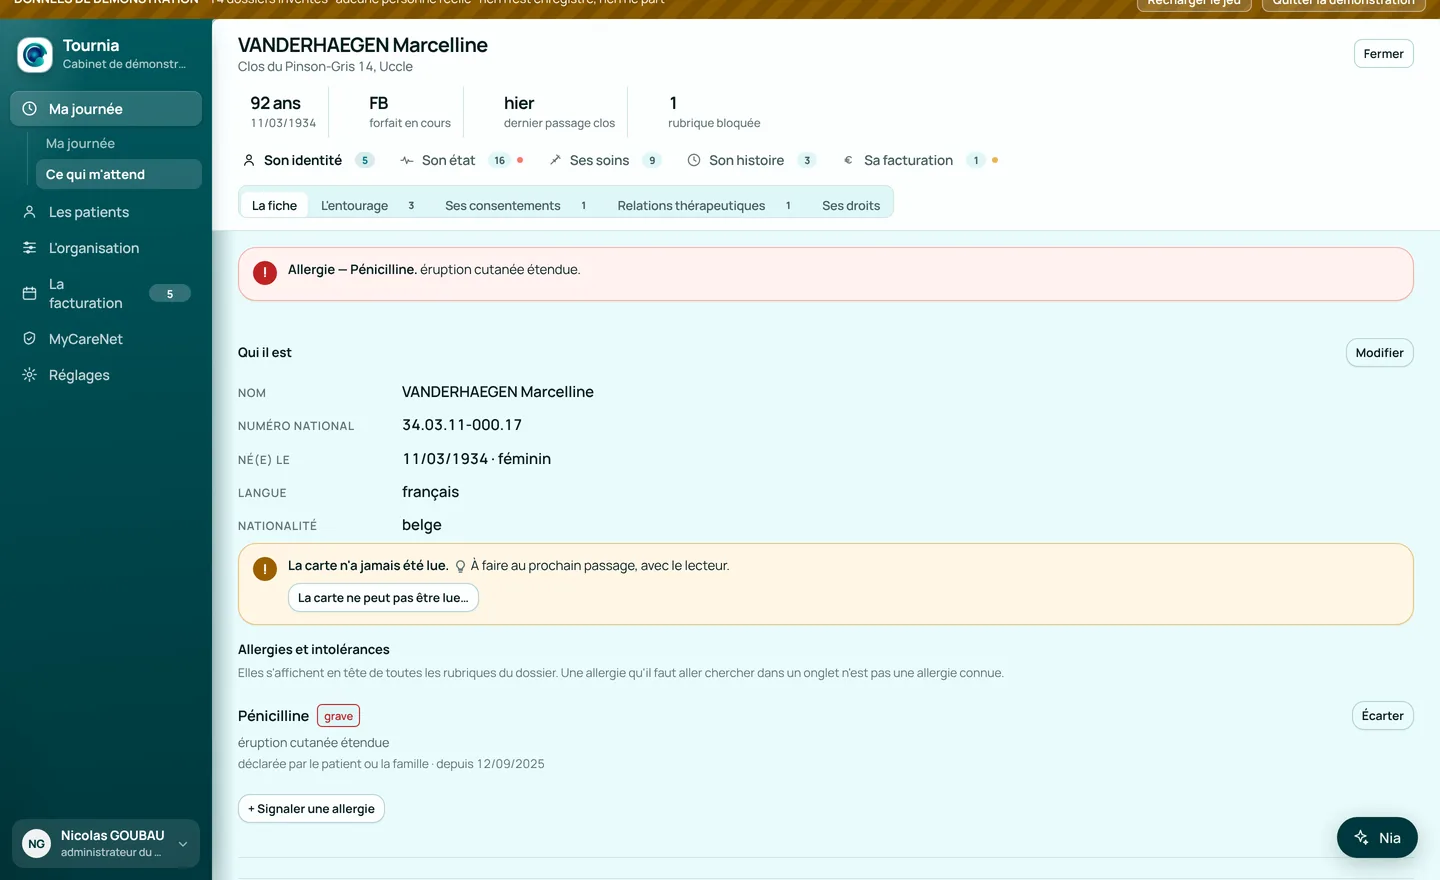Click the Tournia logo icon
Screen dimensions: 1440x880
35,55
